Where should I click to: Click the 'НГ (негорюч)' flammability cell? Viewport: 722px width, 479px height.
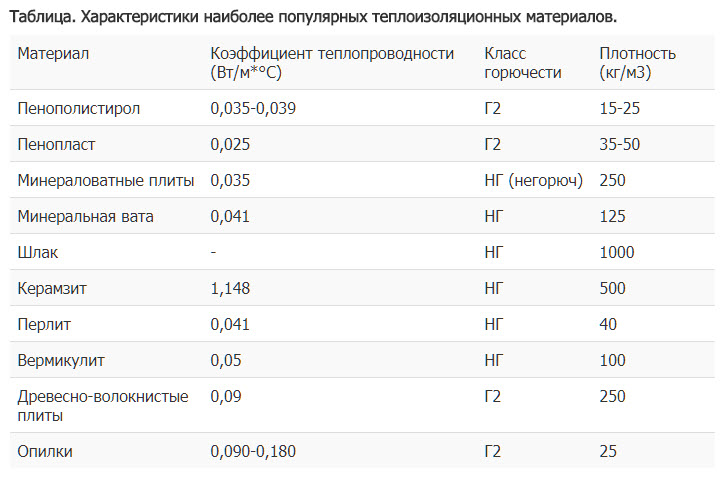pyautogui.click(x=533, y=180)
